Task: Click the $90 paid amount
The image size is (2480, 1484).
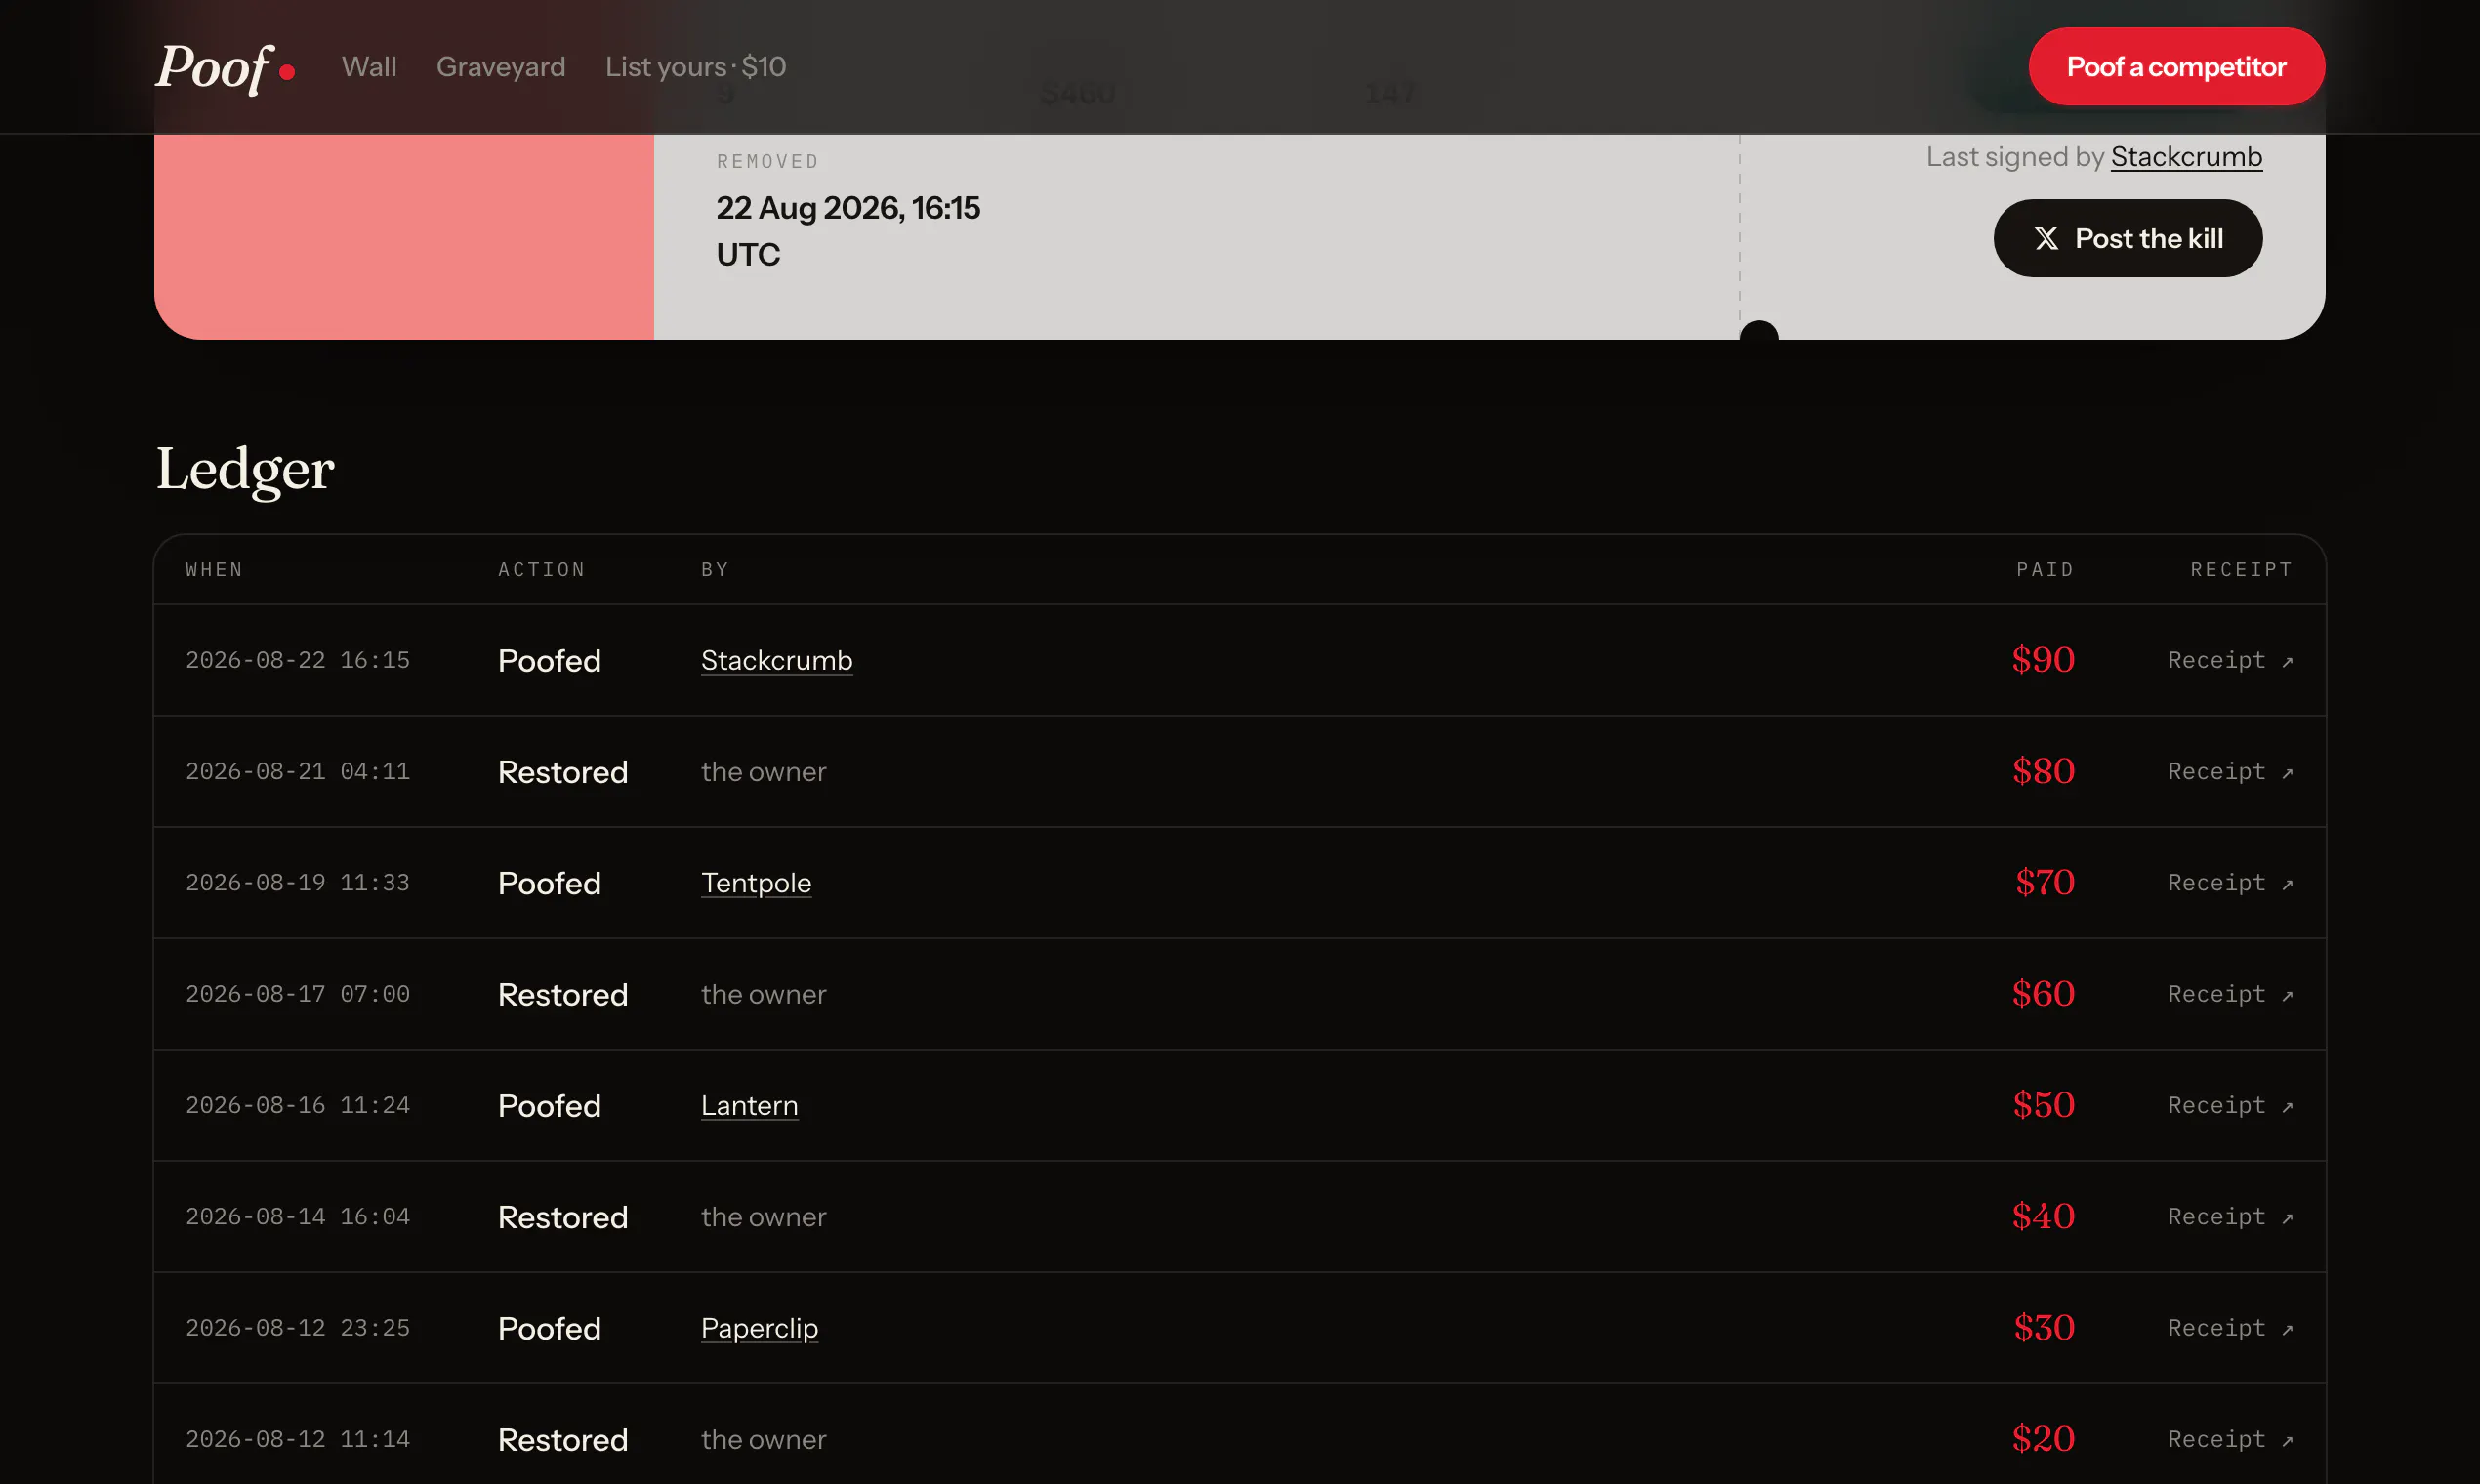Action: point(2043,660)
